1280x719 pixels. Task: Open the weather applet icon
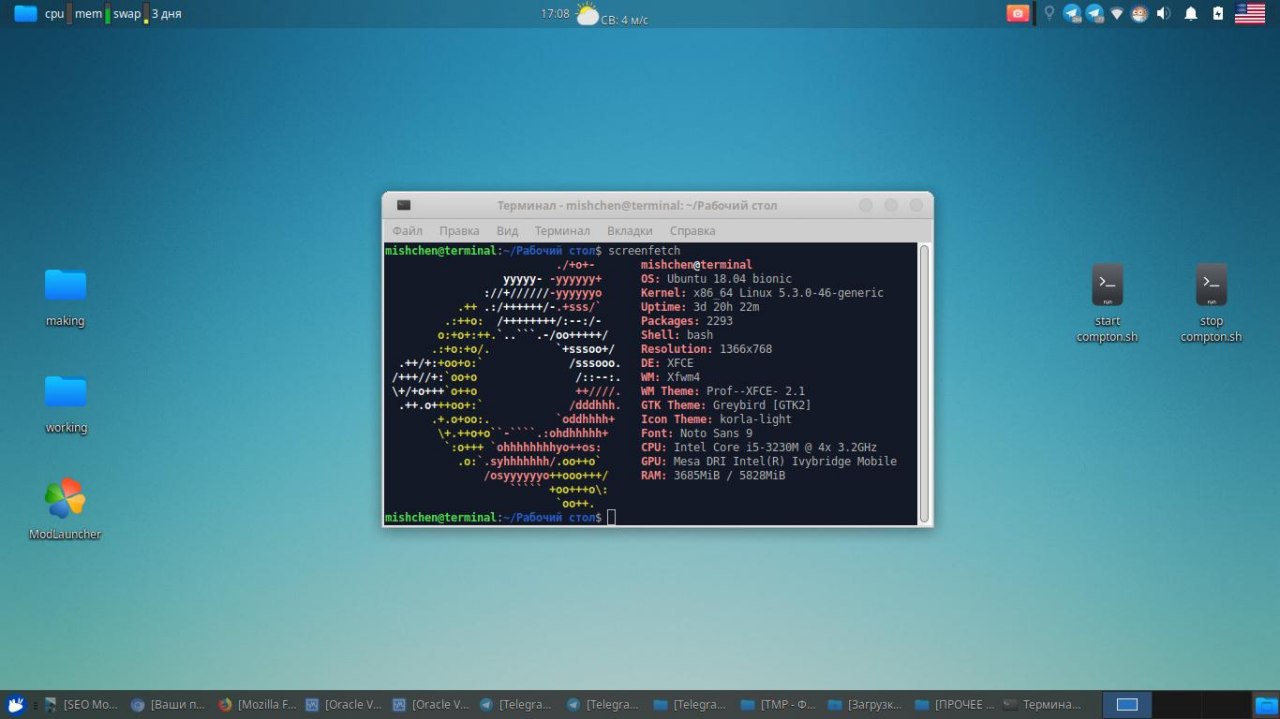coord(588,14)
